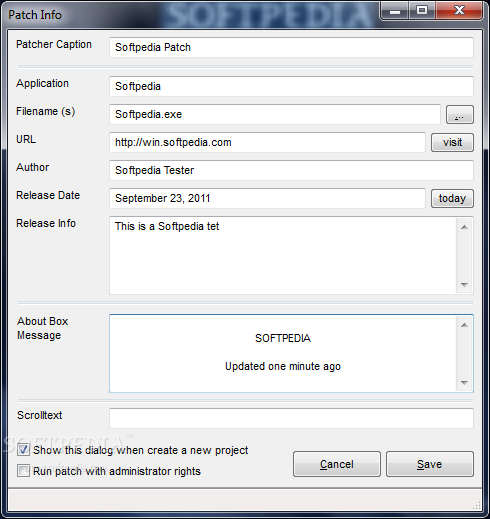Click the Scrolltext input field
This screenshot has height=519, width=490.
pyautogui.click(x=291, y=418)
